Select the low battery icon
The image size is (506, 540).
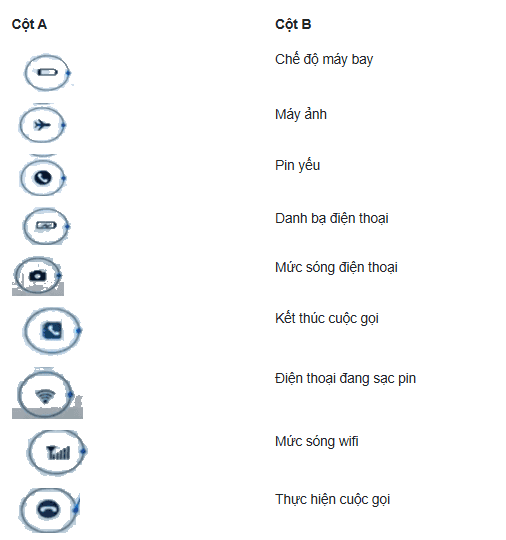(48, 73)
